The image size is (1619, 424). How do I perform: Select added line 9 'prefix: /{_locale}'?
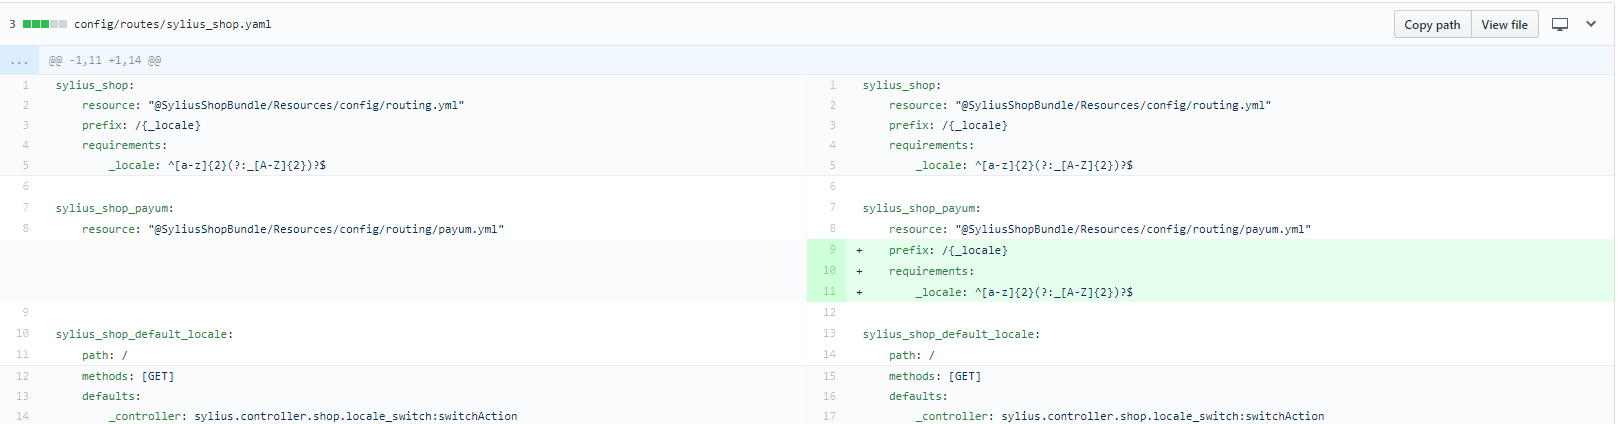coord(948,250)
